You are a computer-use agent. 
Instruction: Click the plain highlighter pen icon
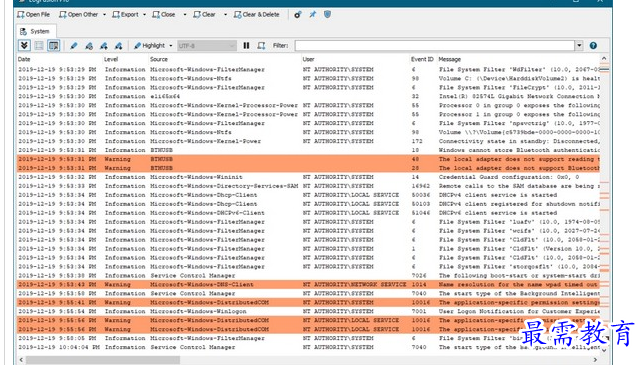pyautogui.click(x=74, y=46)
